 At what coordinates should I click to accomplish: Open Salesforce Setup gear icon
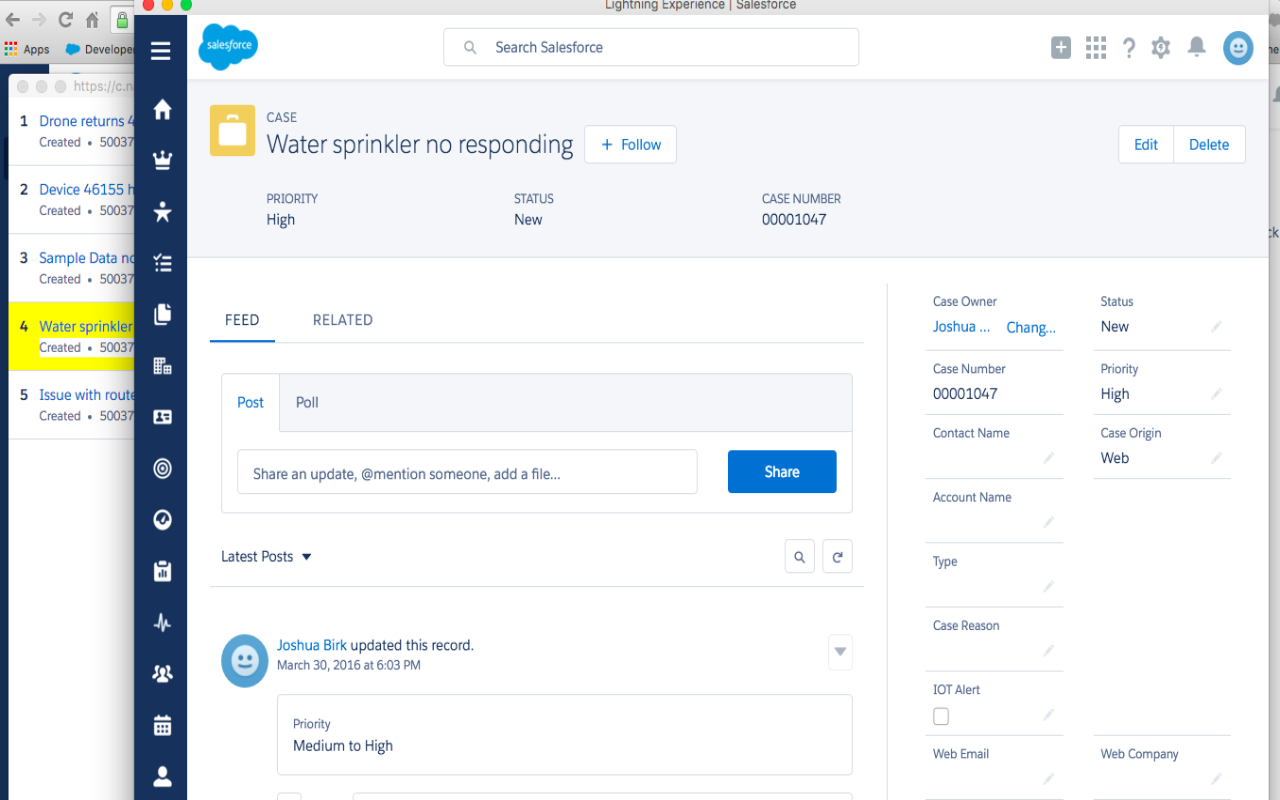pyautogui.click(x=1160, y=47)
